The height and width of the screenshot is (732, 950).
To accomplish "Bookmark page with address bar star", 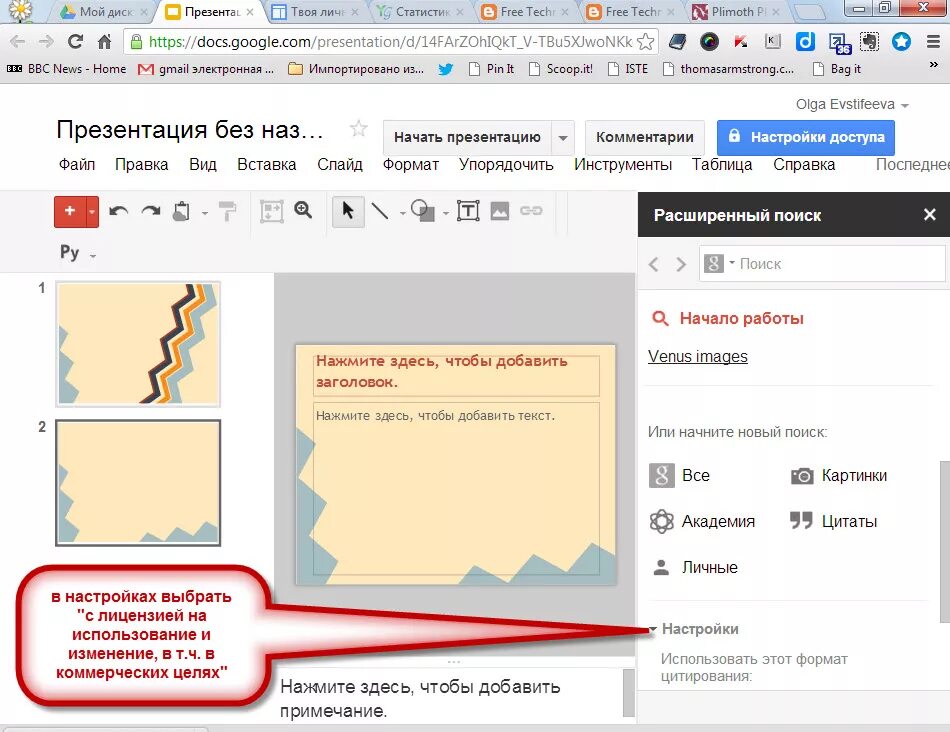I will pyautogui.click(x=646, y=41).
